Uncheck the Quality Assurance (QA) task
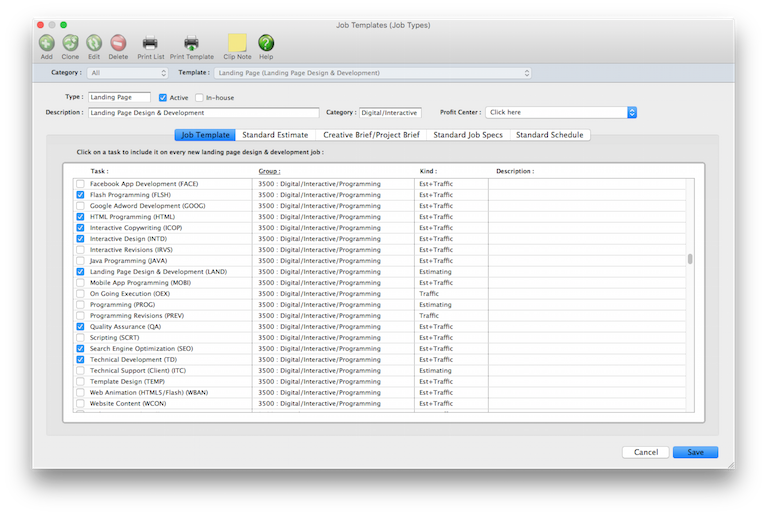The image size is (767, 515). tap(80, 327)
